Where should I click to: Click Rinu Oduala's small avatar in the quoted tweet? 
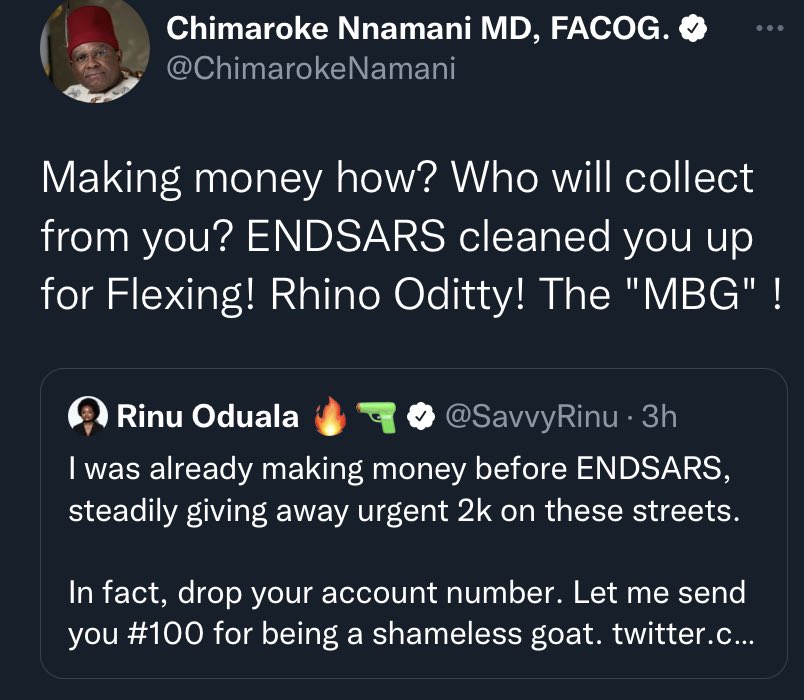pos(88,415)
